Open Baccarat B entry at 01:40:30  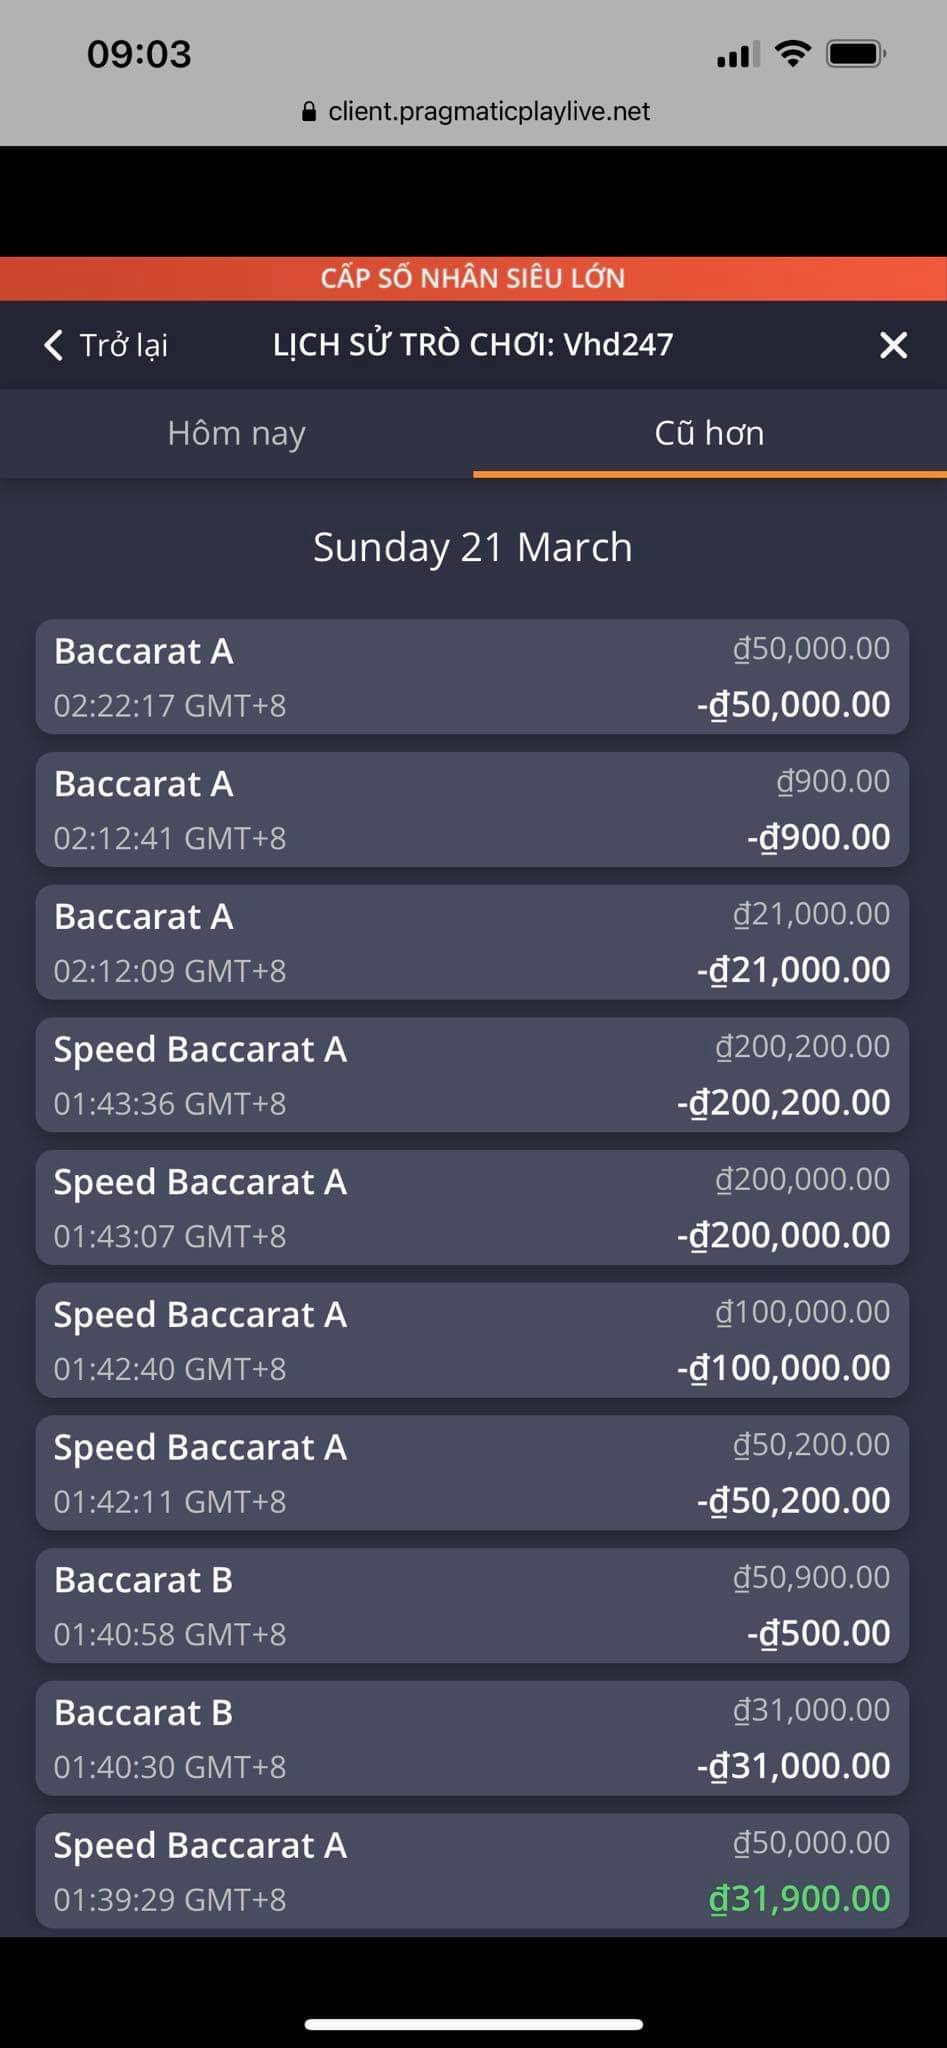(x=472, y=1738)
